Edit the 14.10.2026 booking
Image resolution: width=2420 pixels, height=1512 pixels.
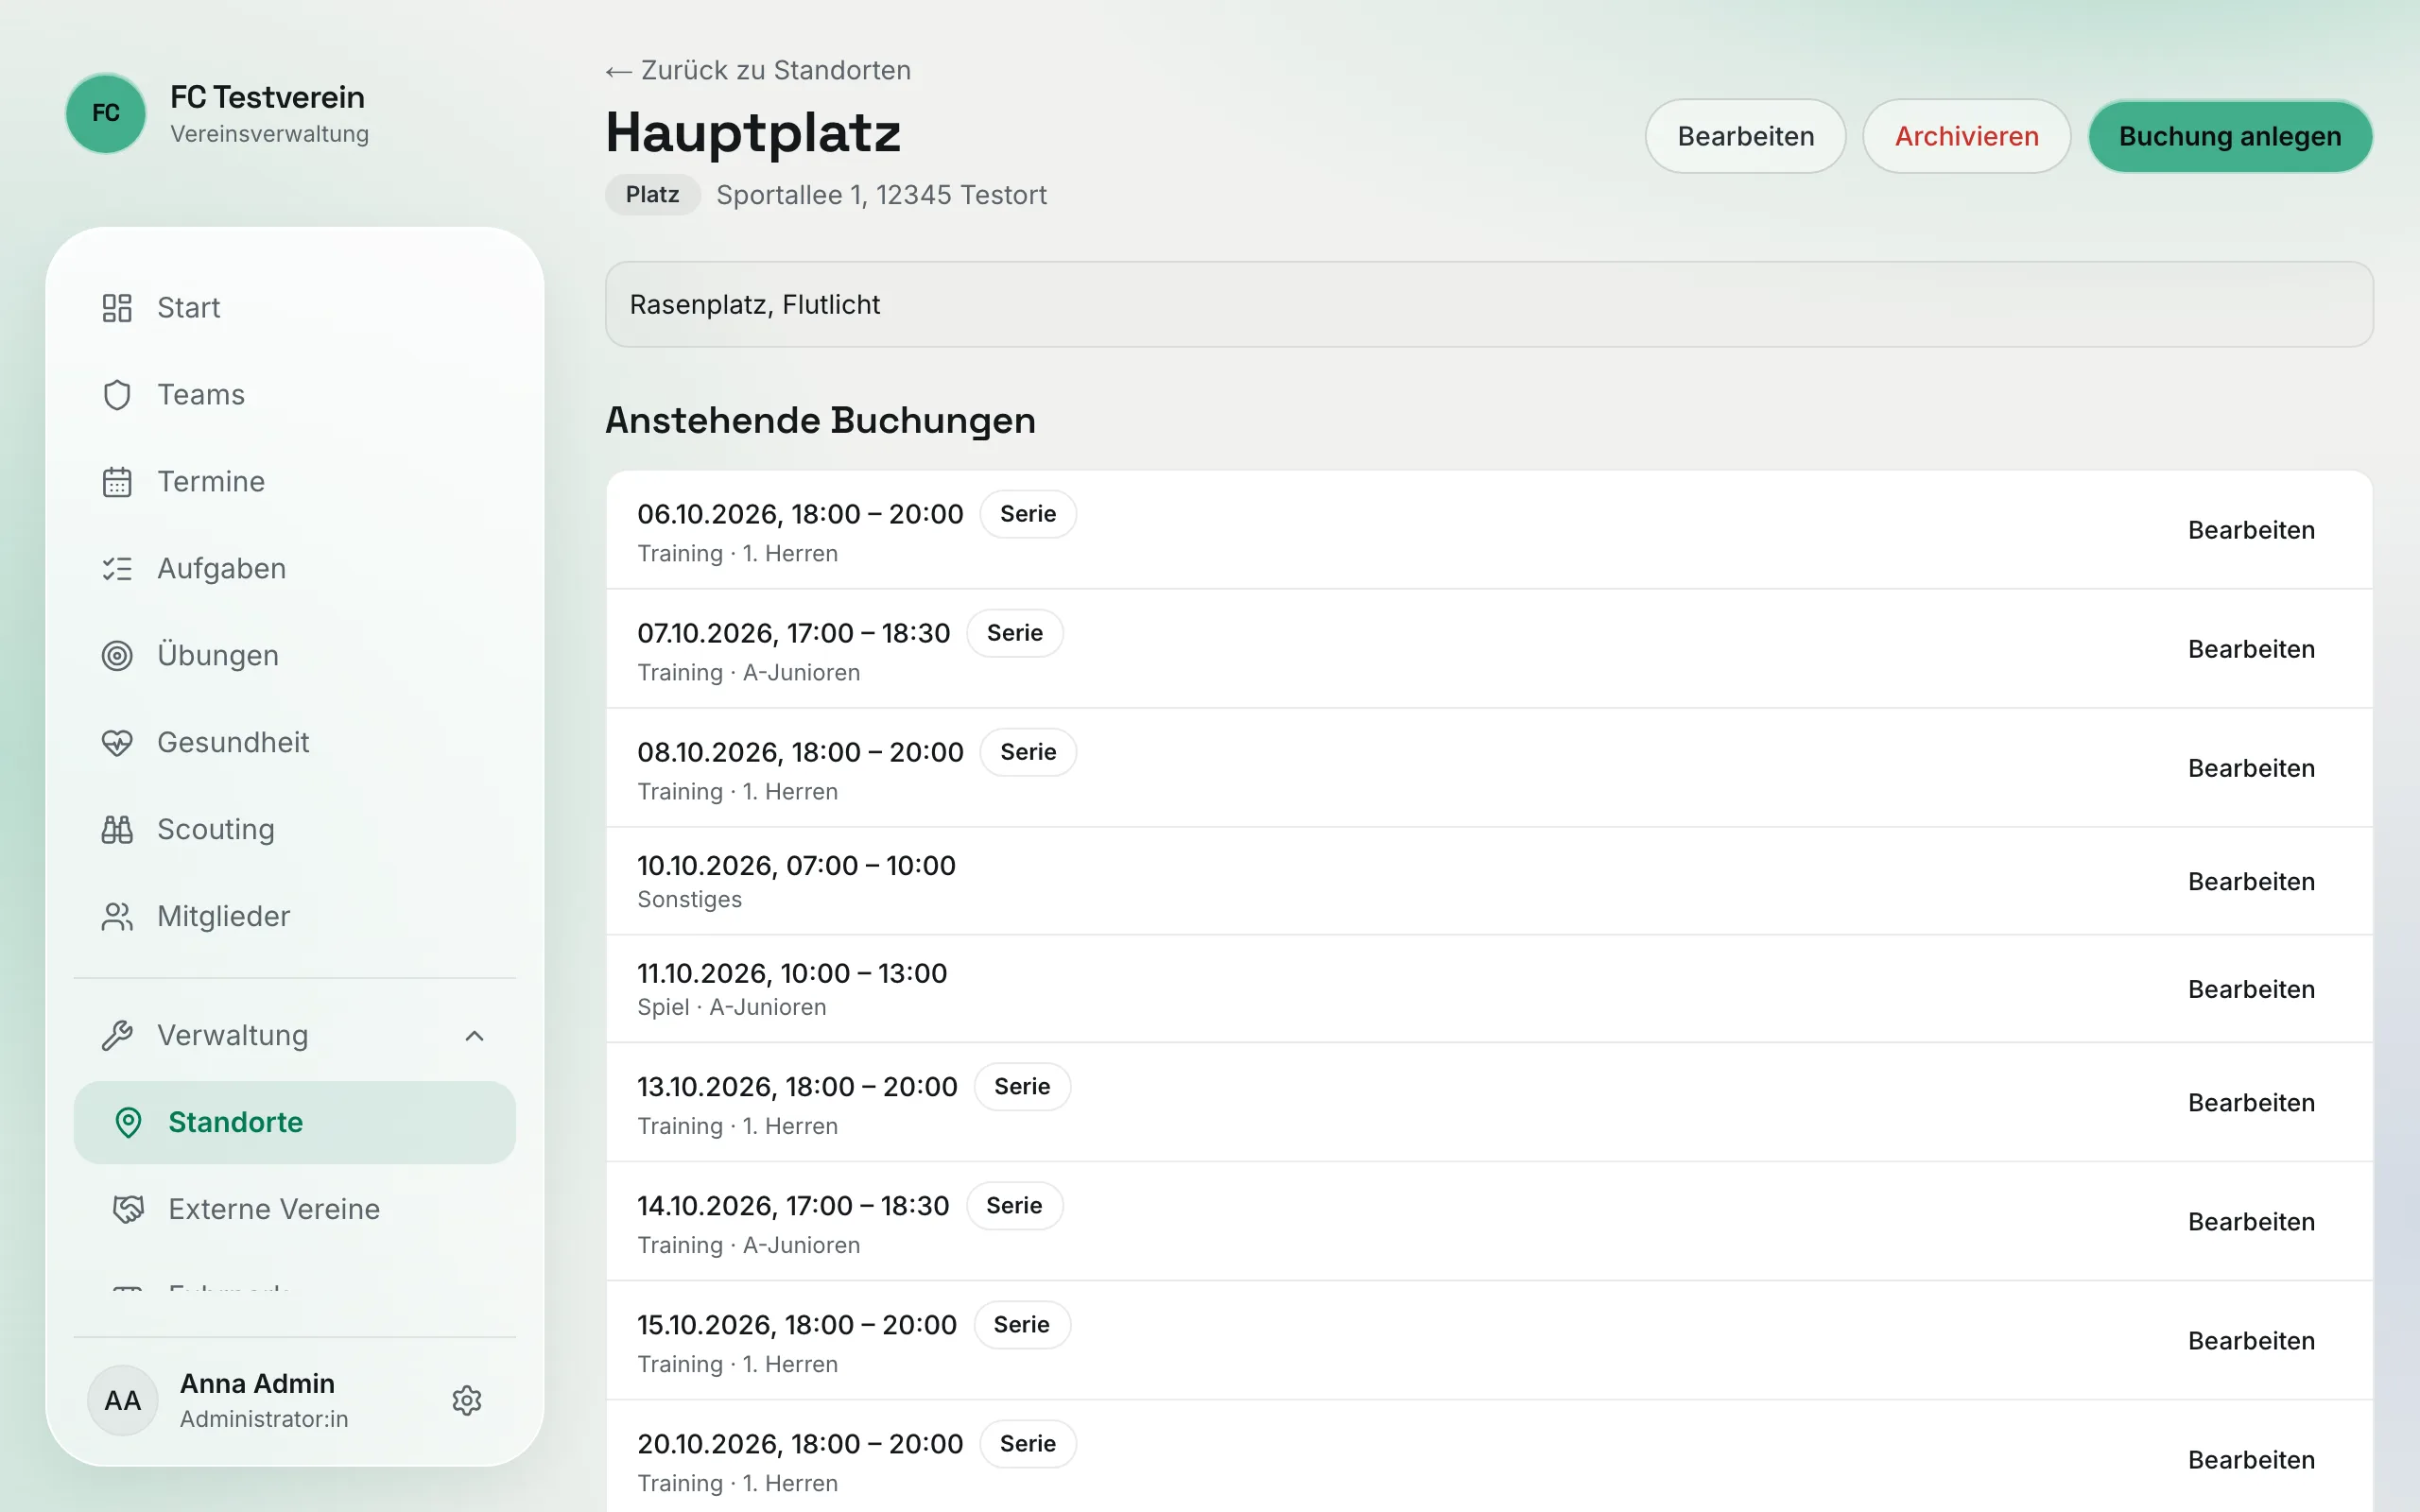click(x=2251, y=1222)
